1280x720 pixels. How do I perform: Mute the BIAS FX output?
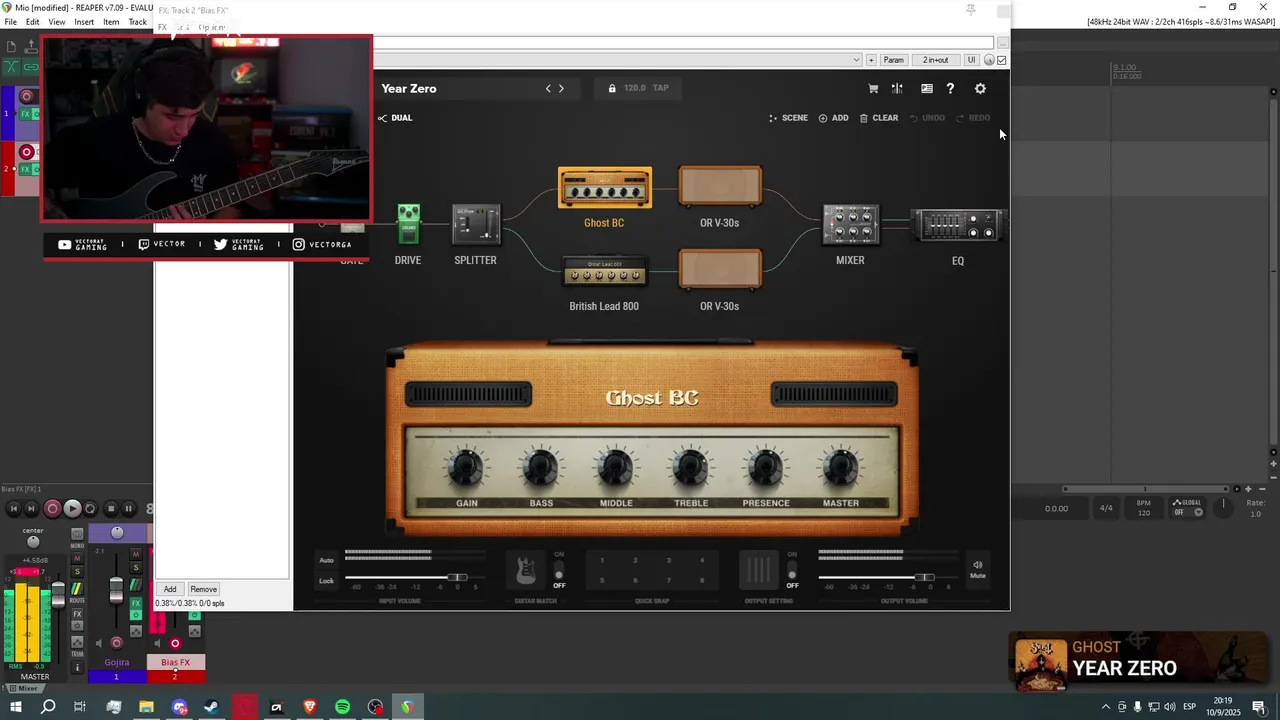click(x=978, y=569)
